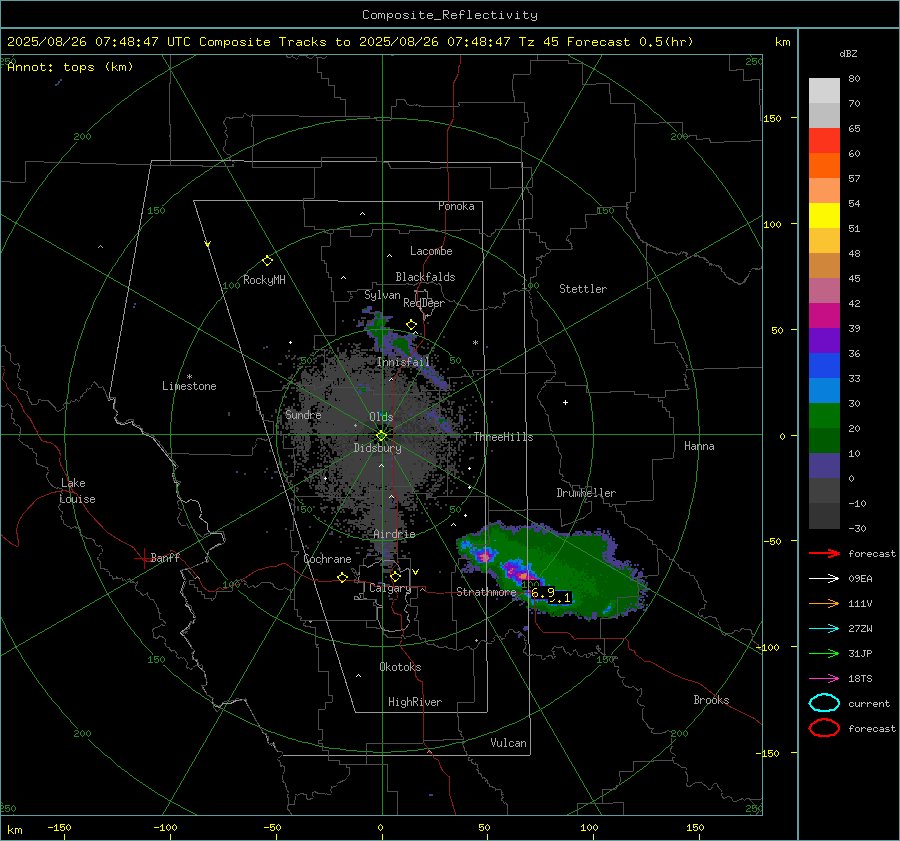Select the red 60–65 dBZ color swatch
Image resolution: width=900 pixels, height=841 pixels.
[x=824, y=140]
